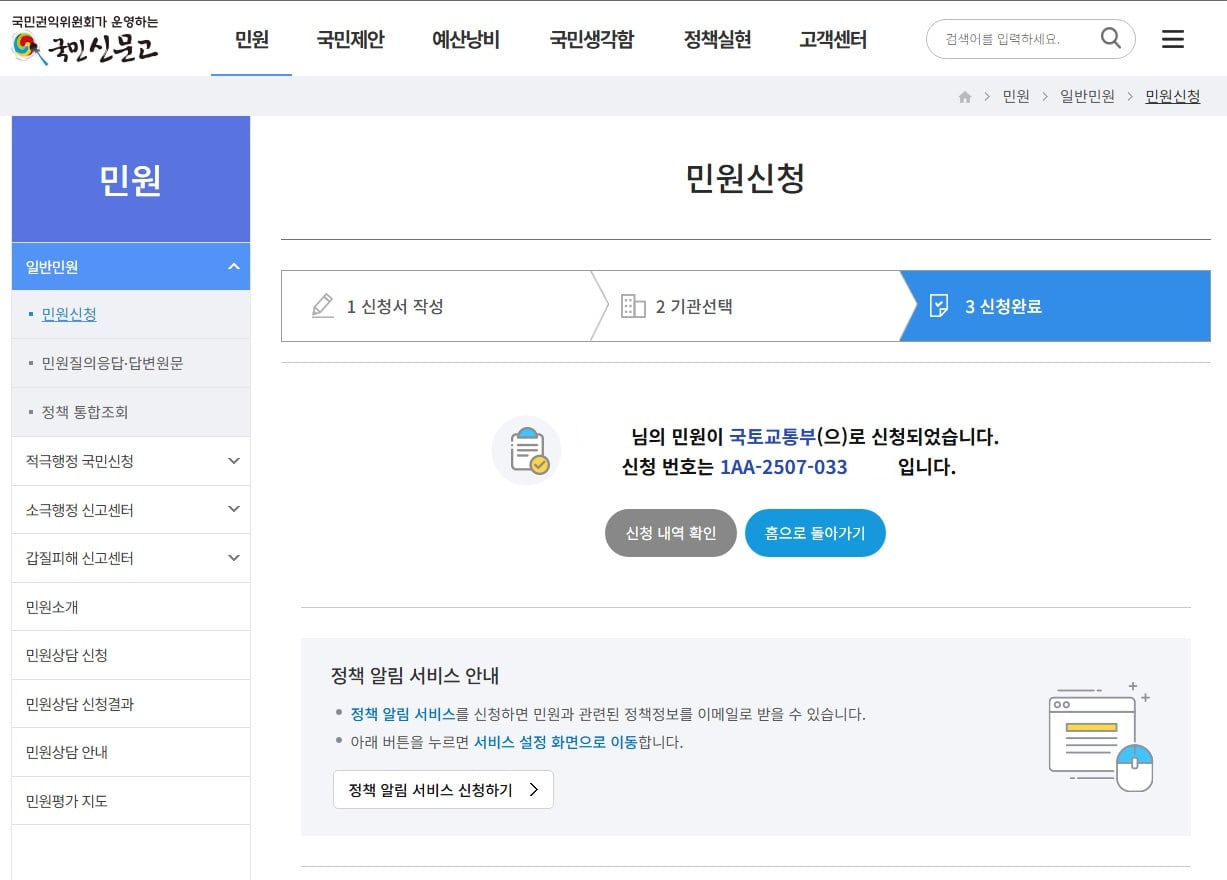This screenshot has width=1227, height=880.
Task: Open the 국민제안 top menu
Action: pos(350,39)
